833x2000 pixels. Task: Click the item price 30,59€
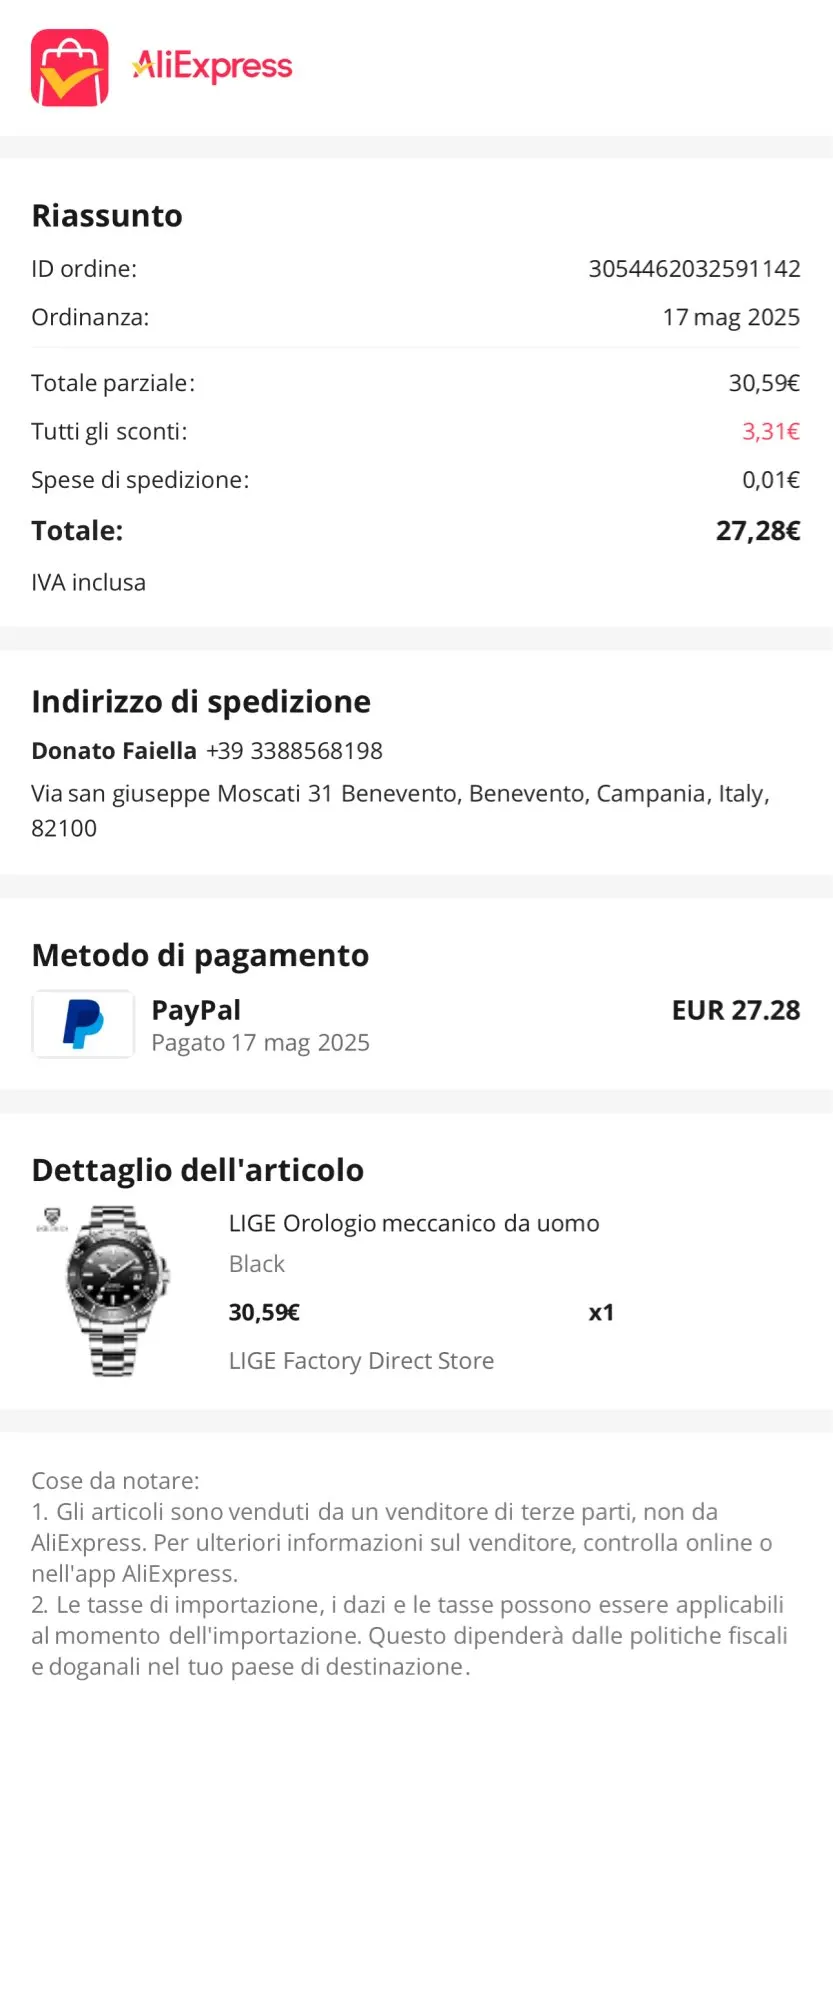pos(264,1312)
